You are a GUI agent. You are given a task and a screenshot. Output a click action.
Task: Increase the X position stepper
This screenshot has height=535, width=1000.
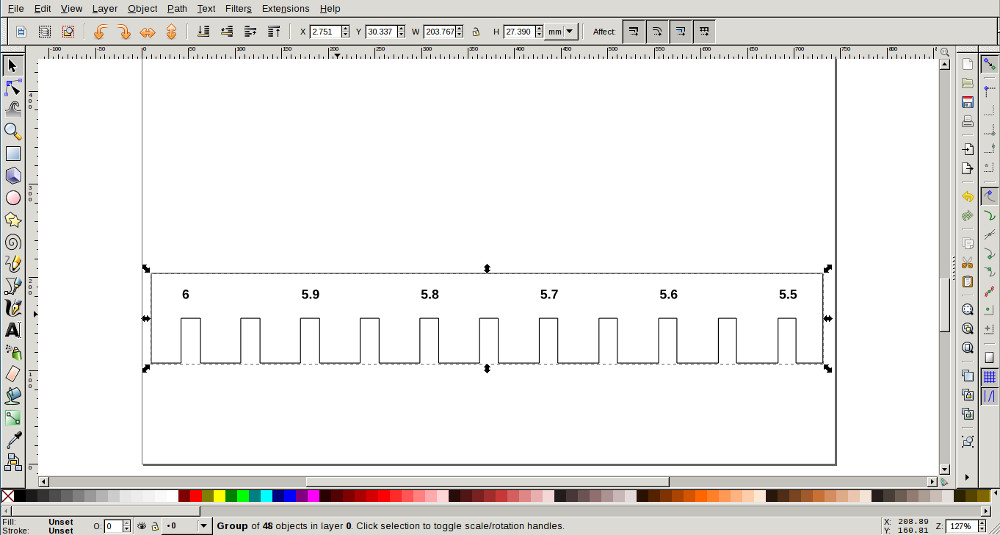(345, 28)
